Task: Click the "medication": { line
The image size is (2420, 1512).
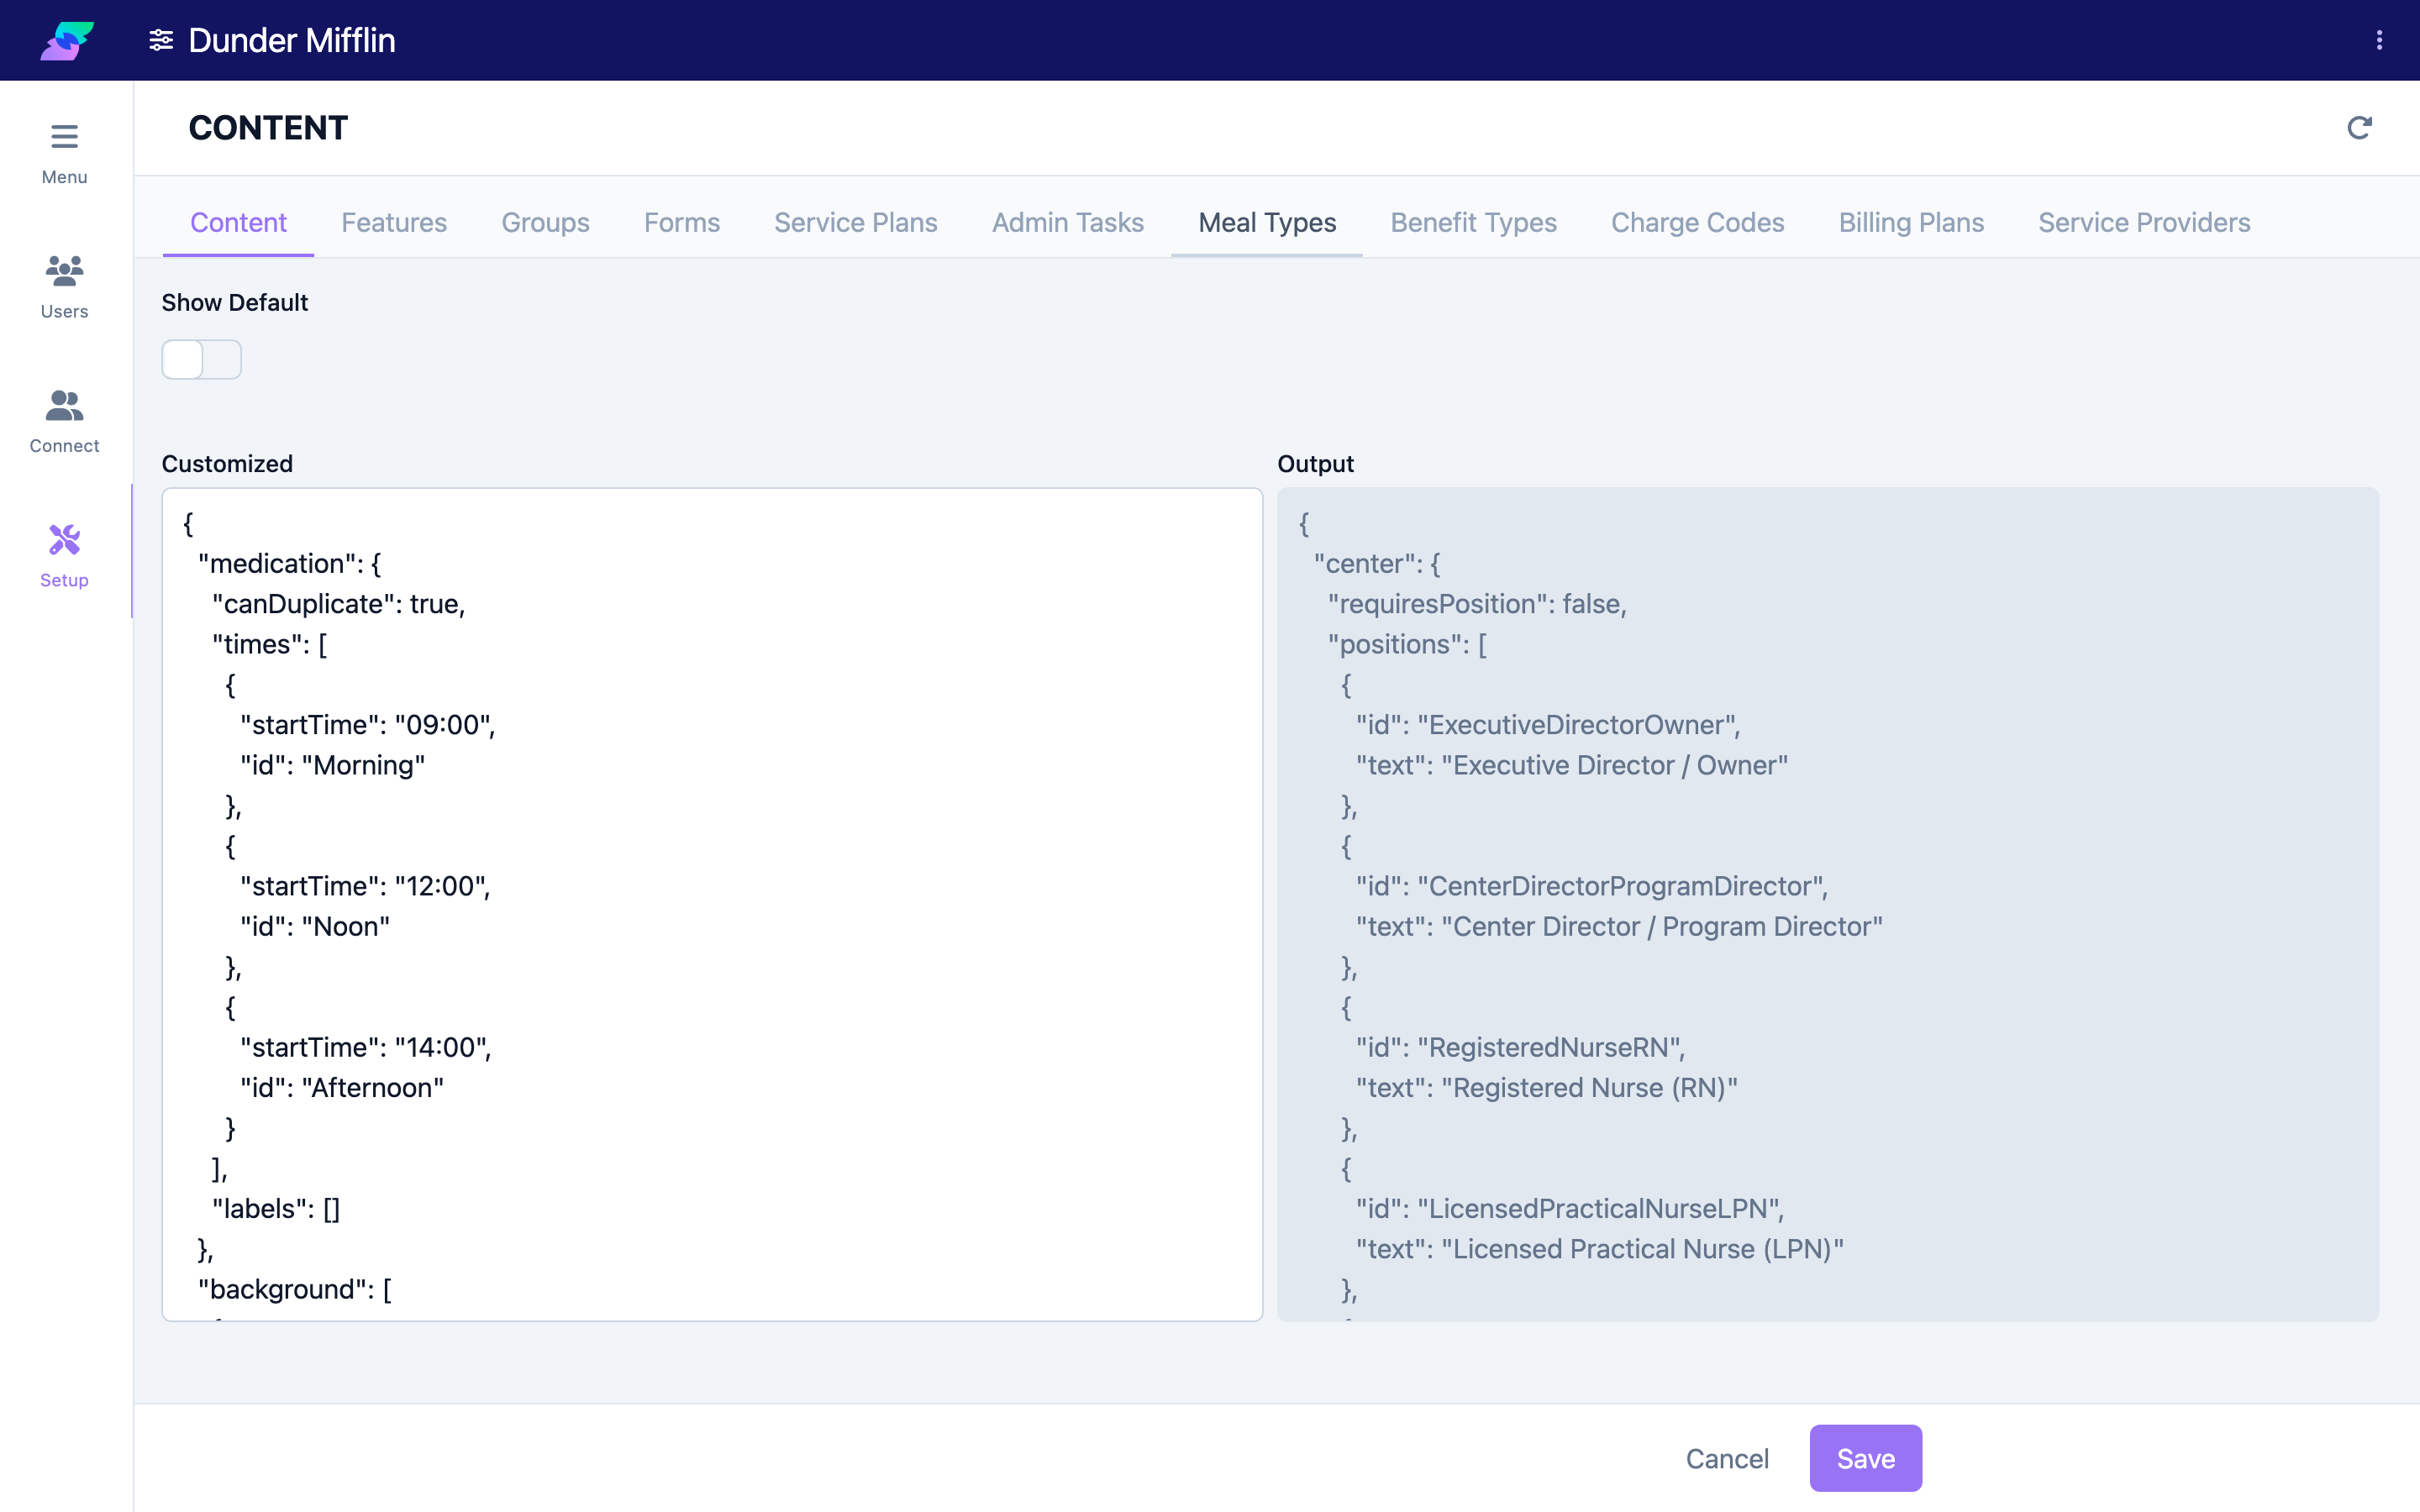Action: [290, 564]
